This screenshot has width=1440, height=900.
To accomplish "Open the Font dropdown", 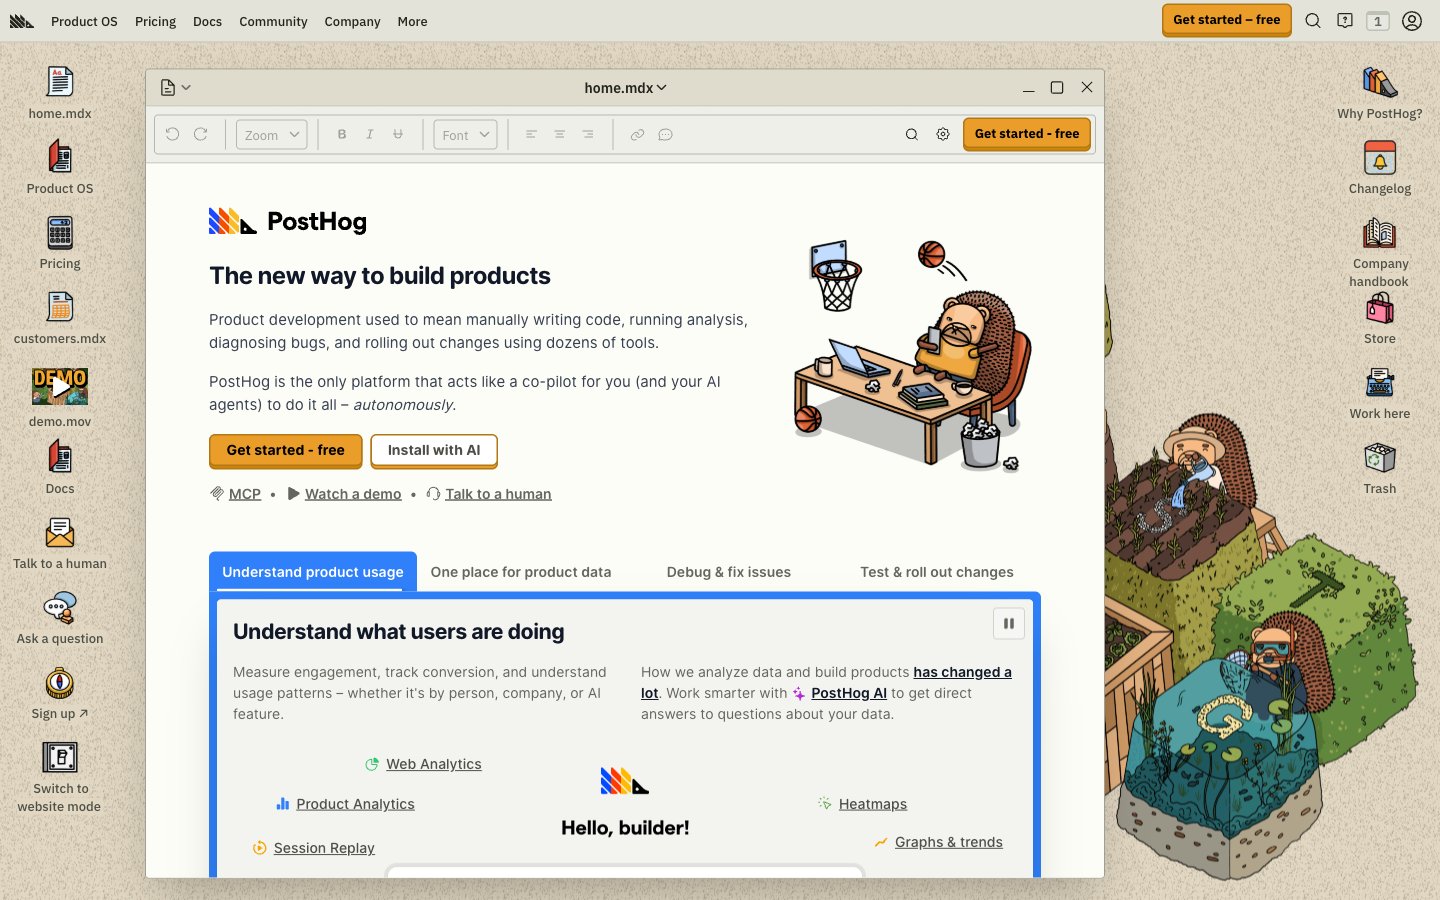I will [466, 135].
